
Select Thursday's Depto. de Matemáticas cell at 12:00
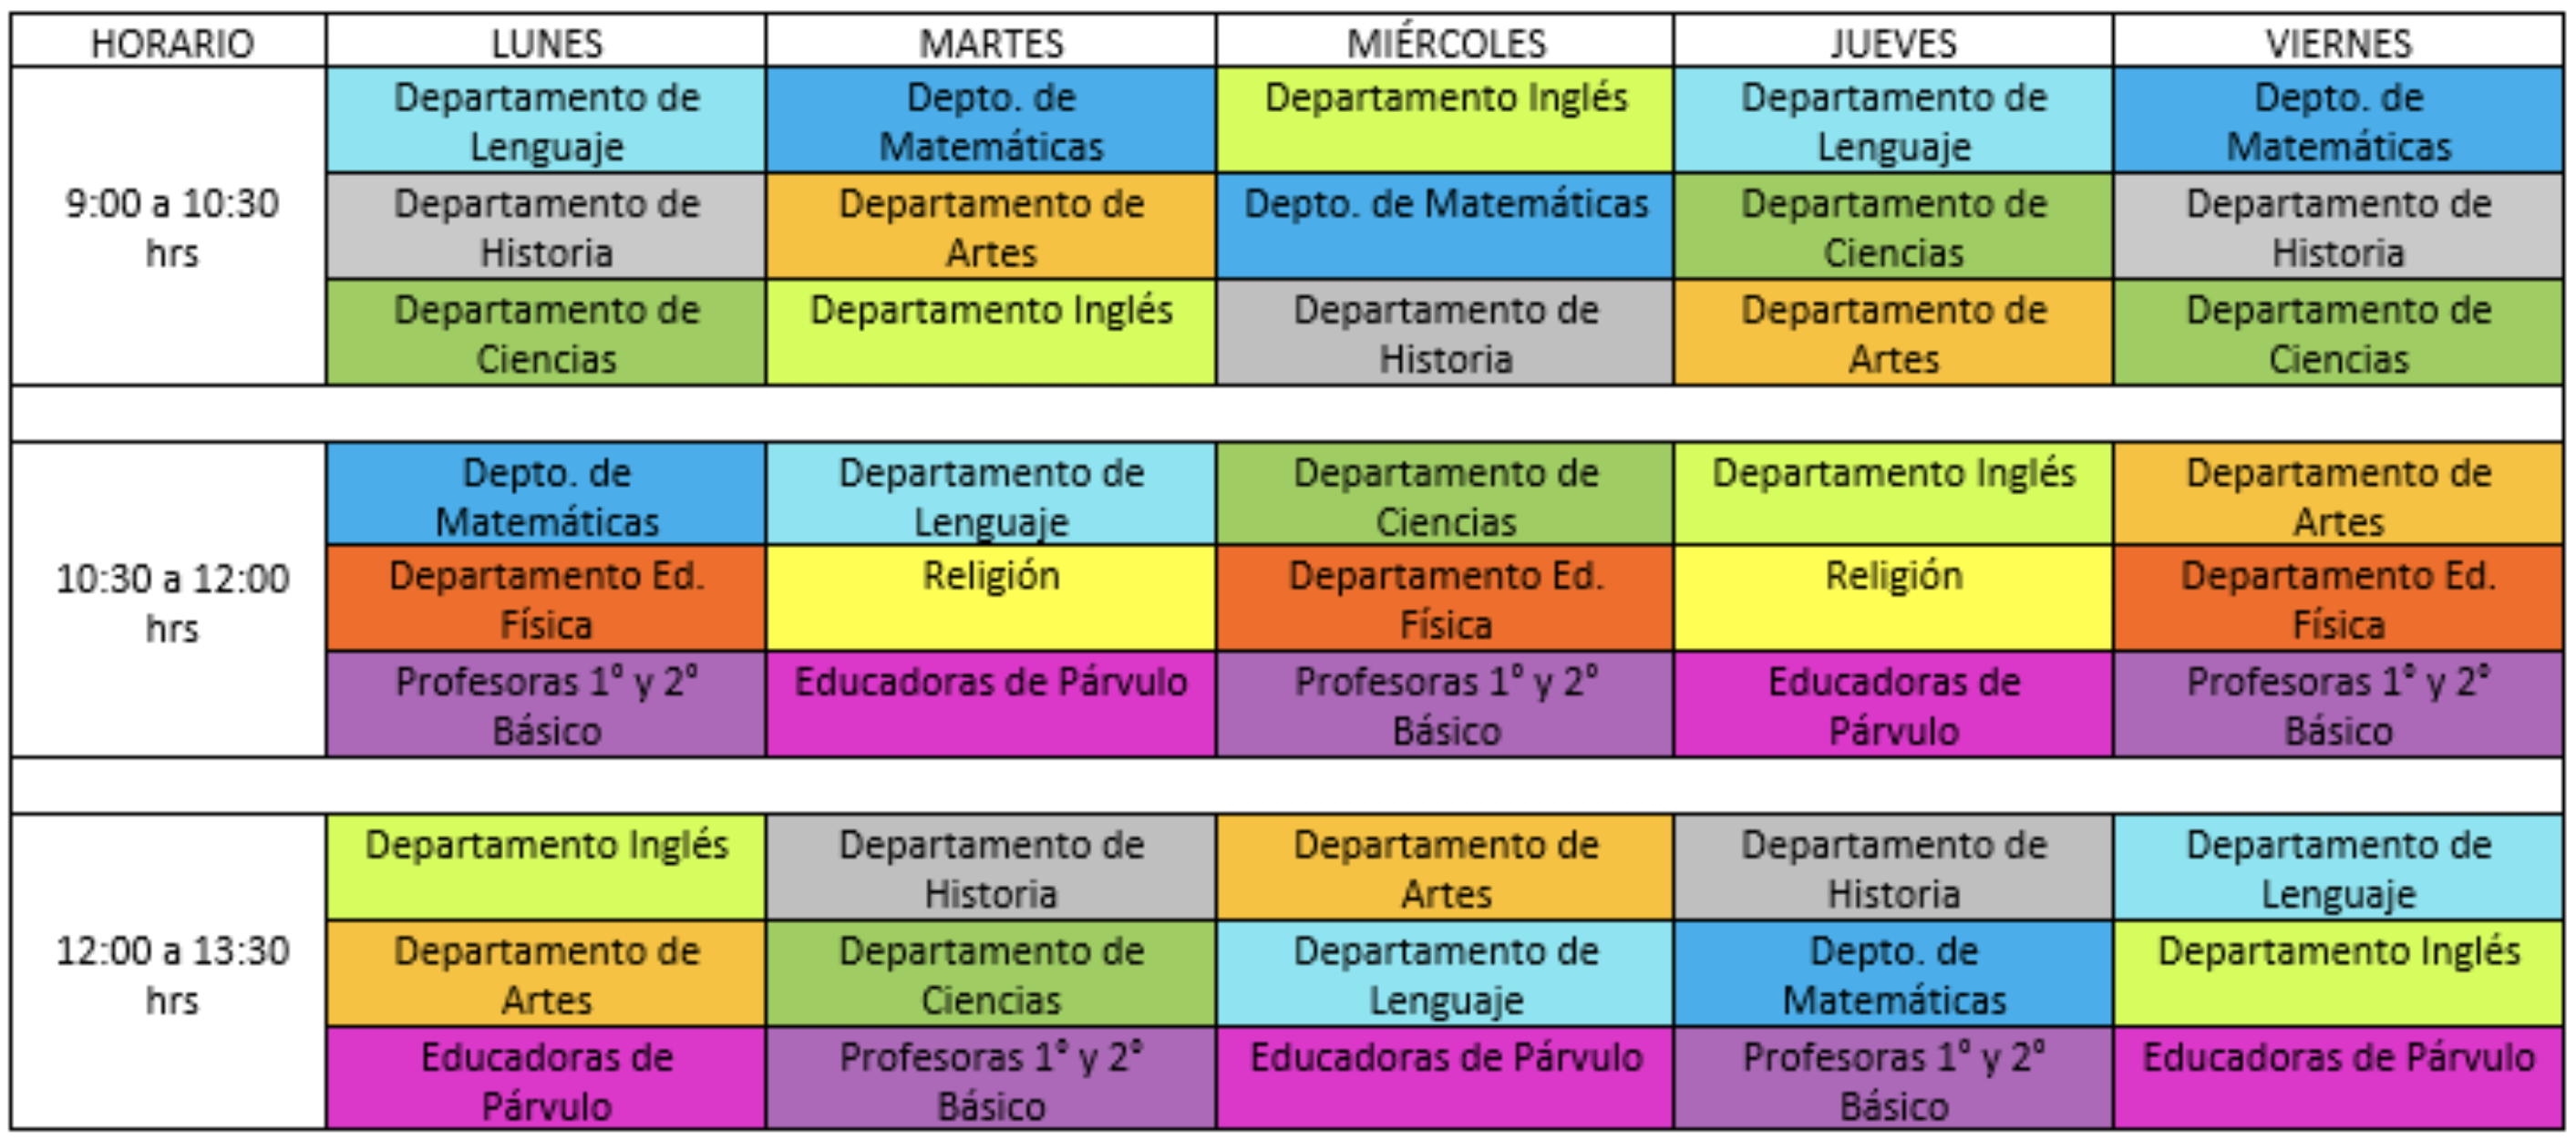point(1893,974)
